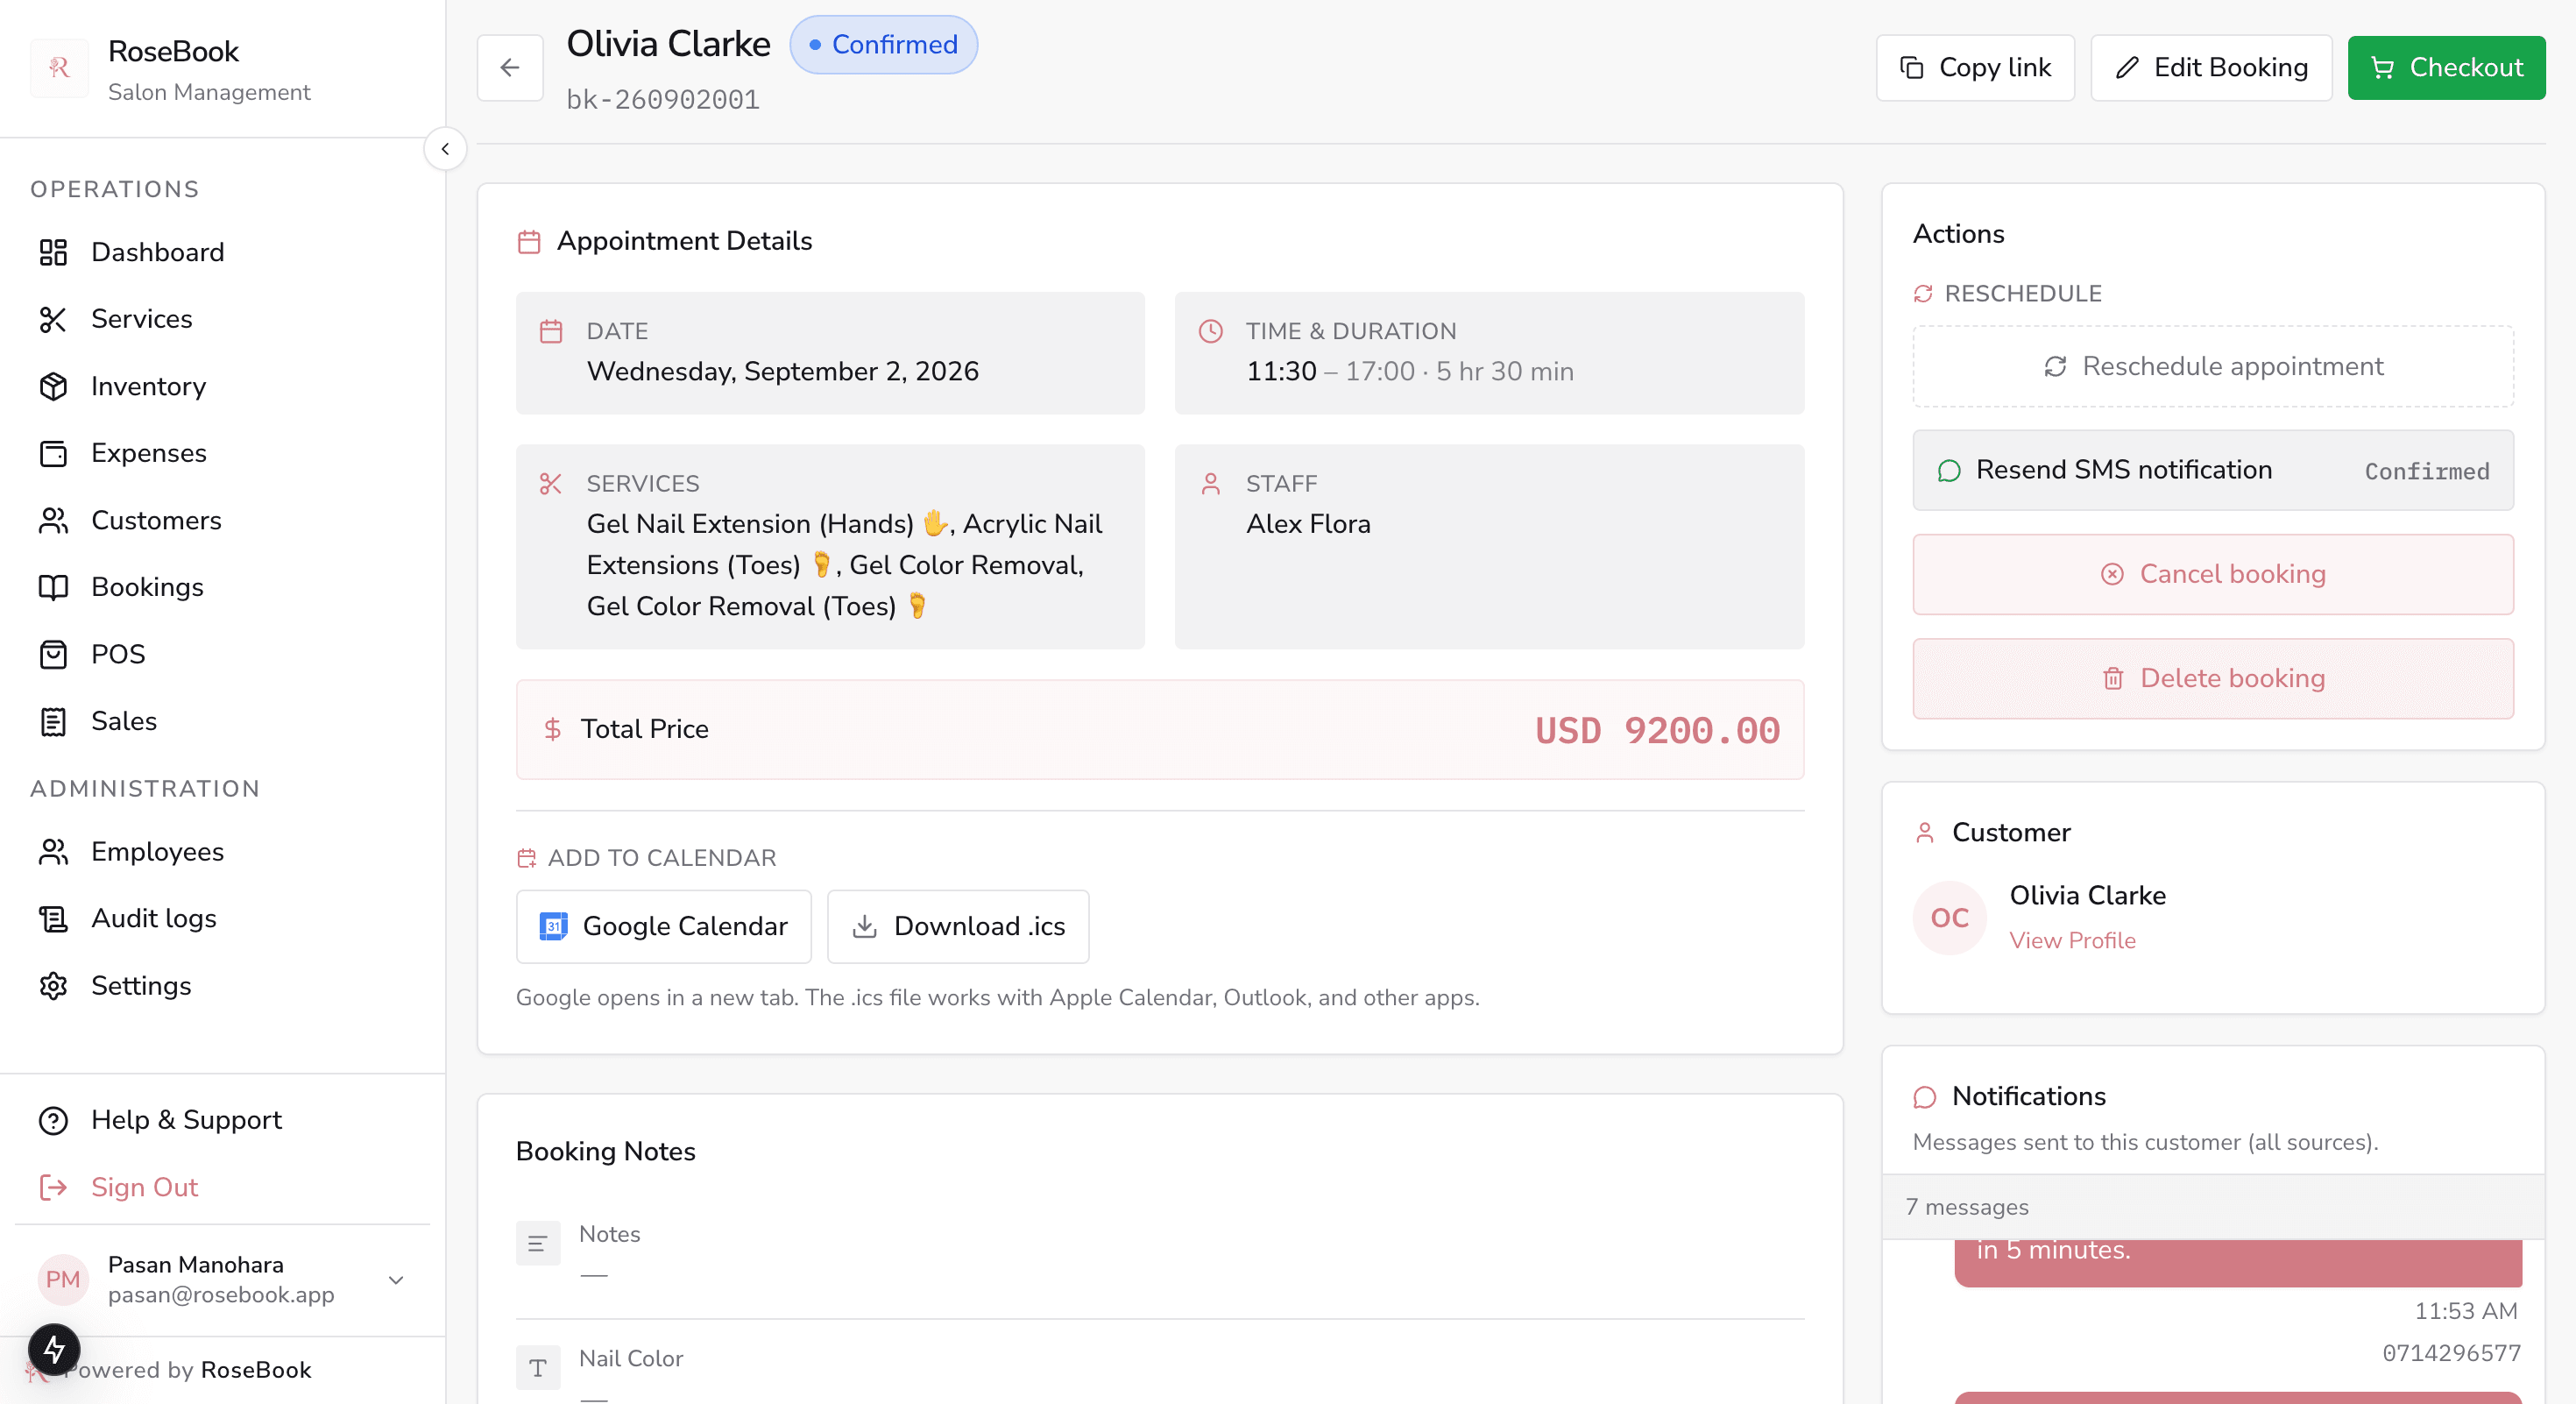Add to Google Calendar

coord(663,926)
